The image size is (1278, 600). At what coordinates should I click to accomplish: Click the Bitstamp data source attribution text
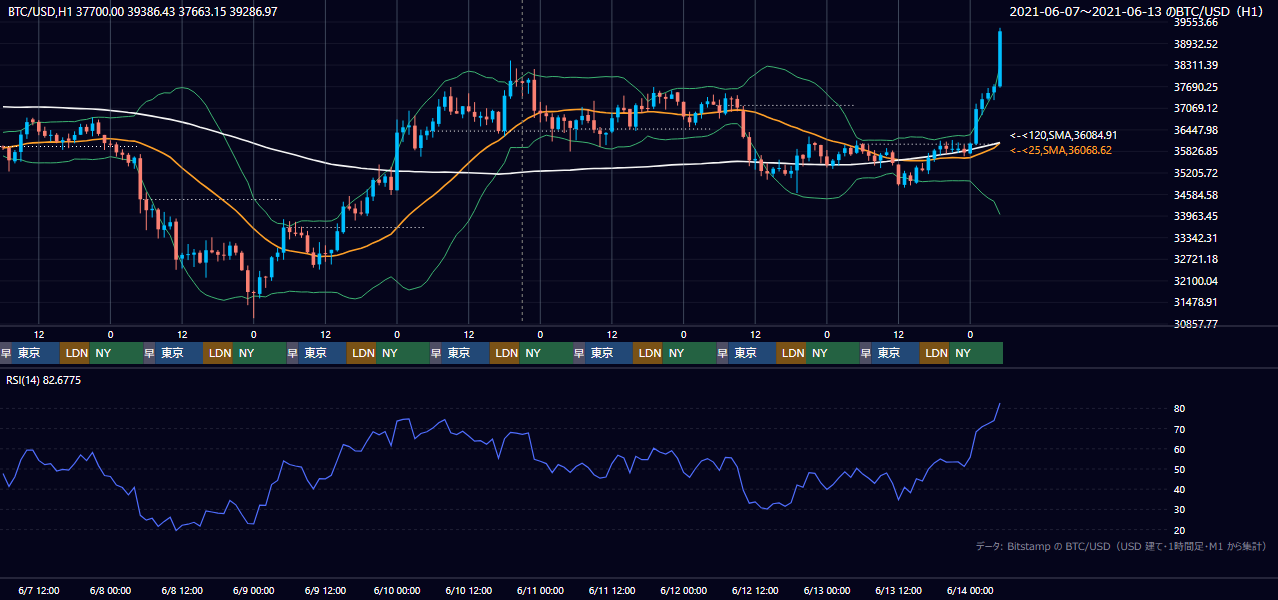[1121, 546]
